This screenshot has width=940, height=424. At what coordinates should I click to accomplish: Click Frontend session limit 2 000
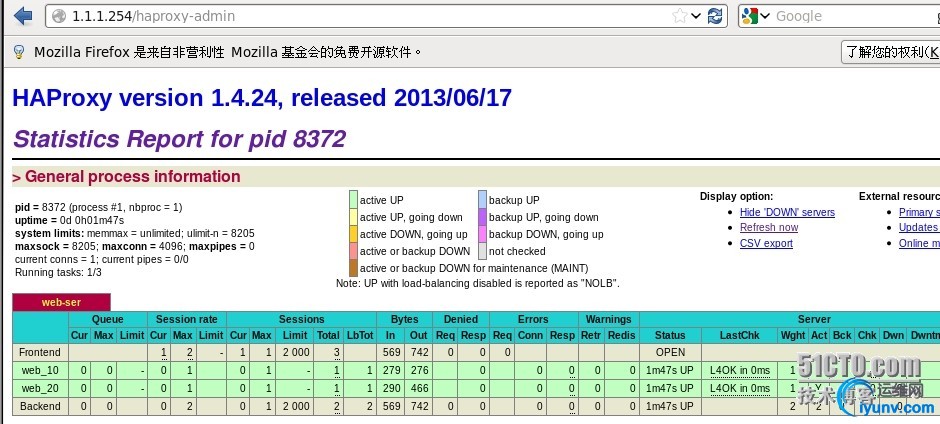pos(296,352)
